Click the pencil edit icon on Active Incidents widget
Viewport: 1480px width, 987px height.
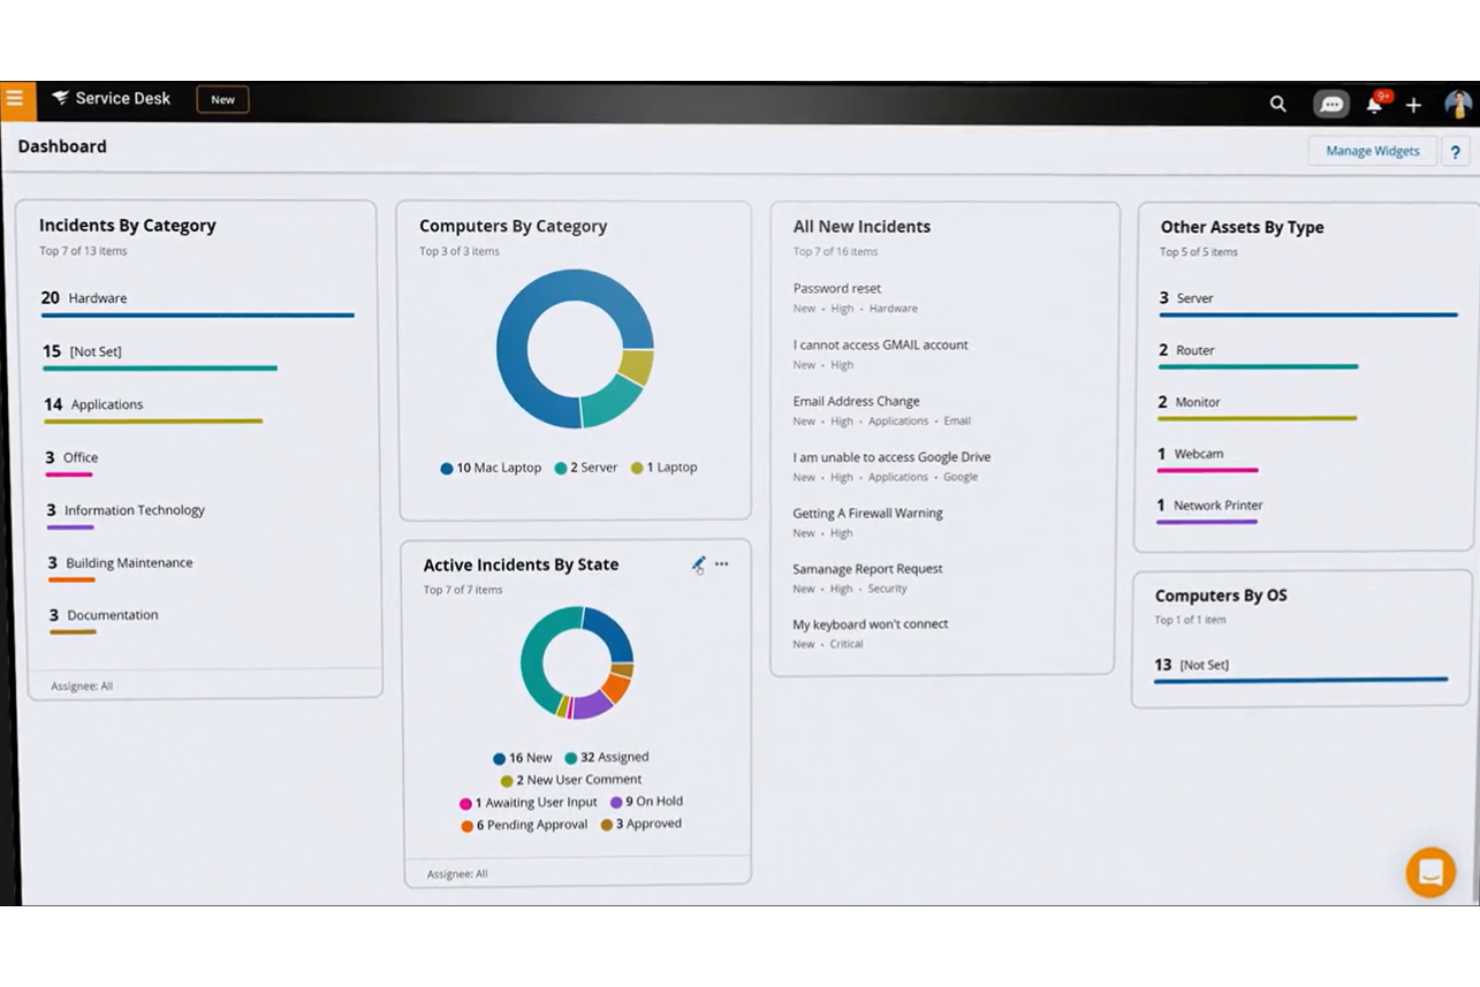point(698,565)
